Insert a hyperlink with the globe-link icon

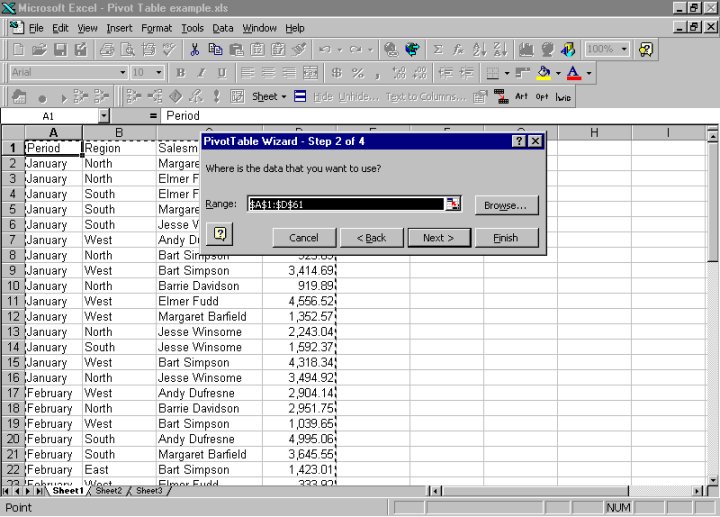[x=391, y=49]
